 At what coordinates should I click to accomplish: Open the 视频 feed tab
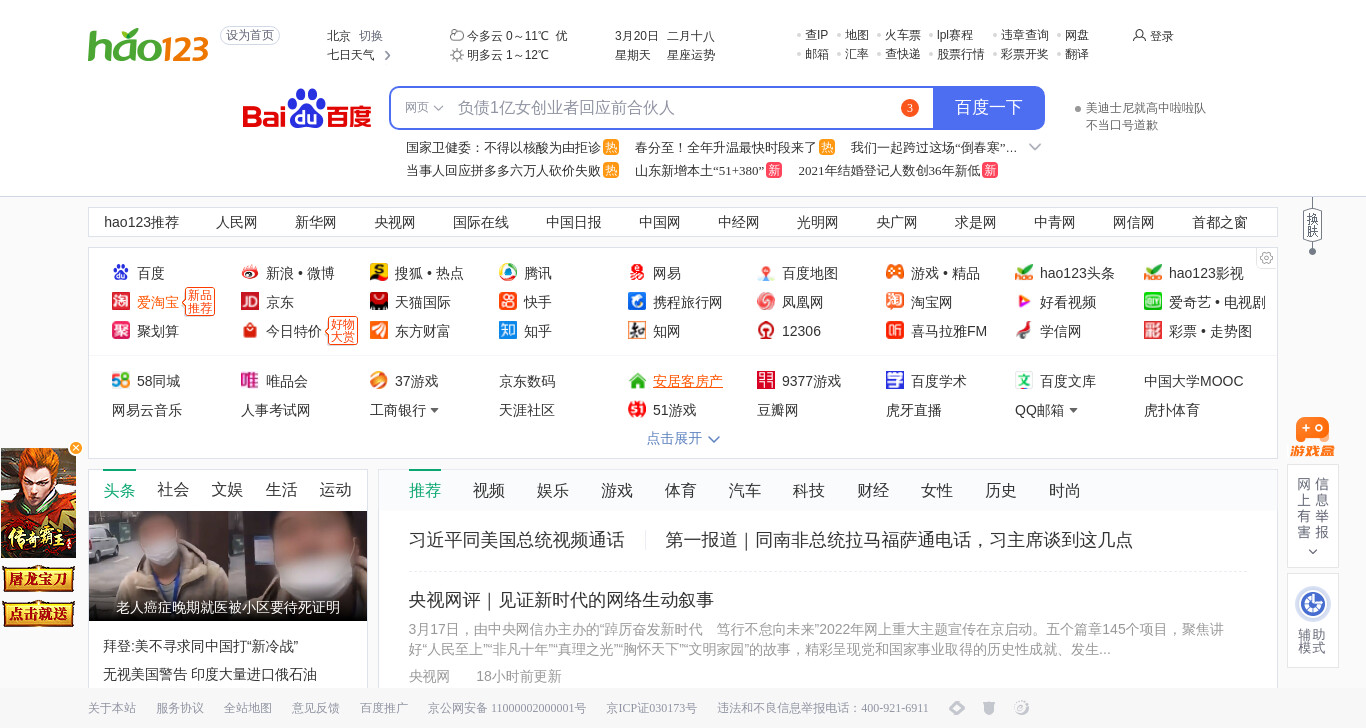(x=489, y=490)
